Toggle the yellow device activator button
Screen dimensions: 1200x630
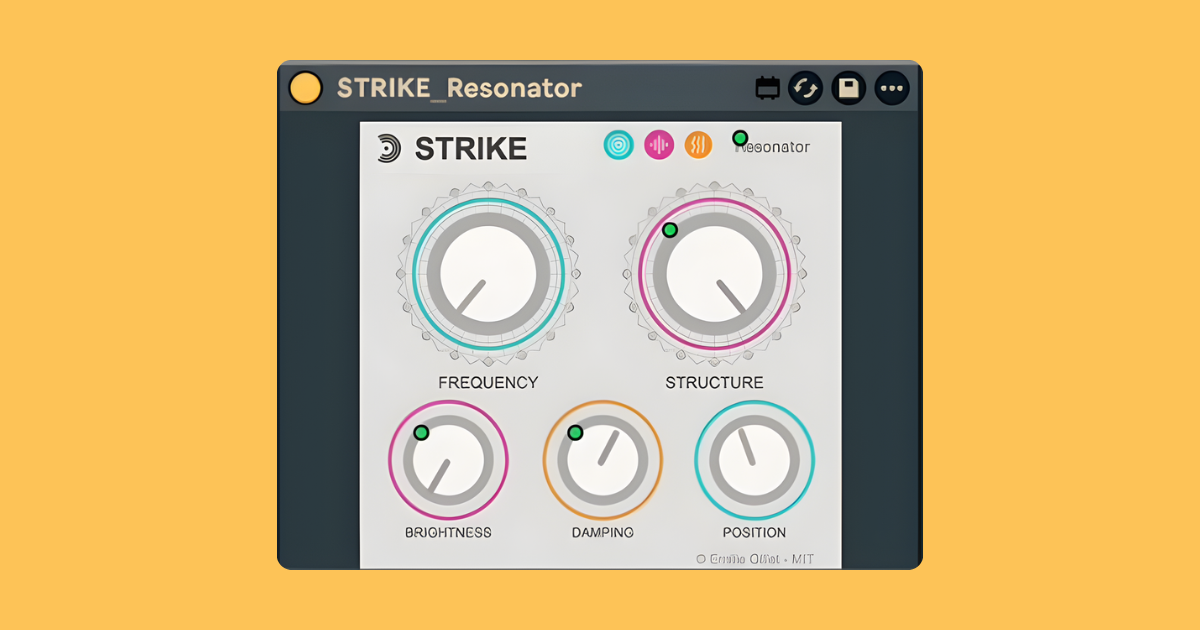click(x=305, y=88)
